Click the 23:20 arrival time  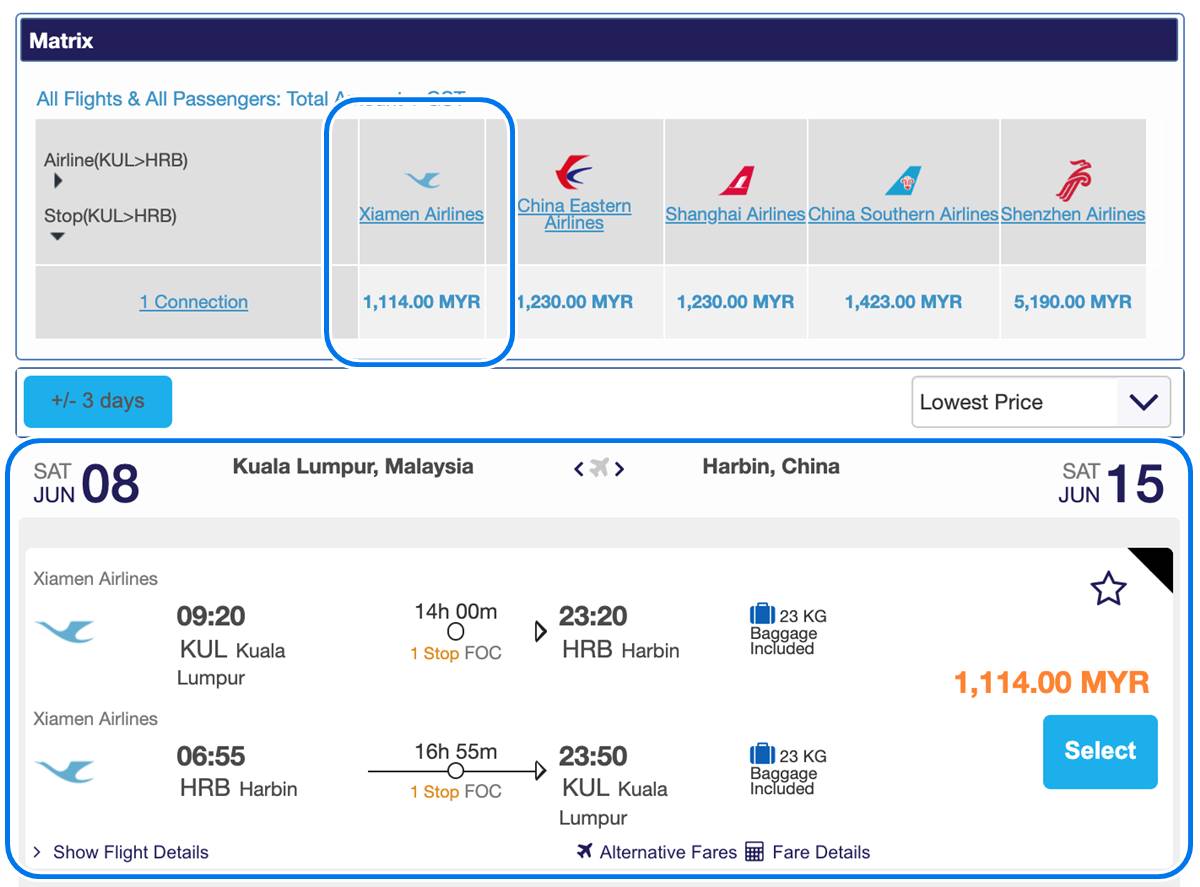tap(594, 616)
